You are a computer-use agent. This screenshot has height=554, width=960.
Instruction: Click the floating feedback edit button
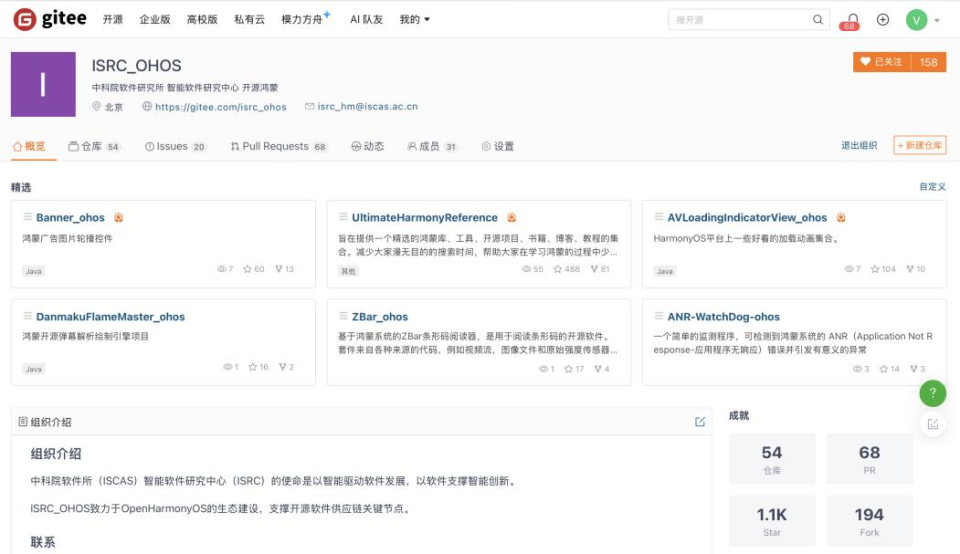click(x=932, y=424)
